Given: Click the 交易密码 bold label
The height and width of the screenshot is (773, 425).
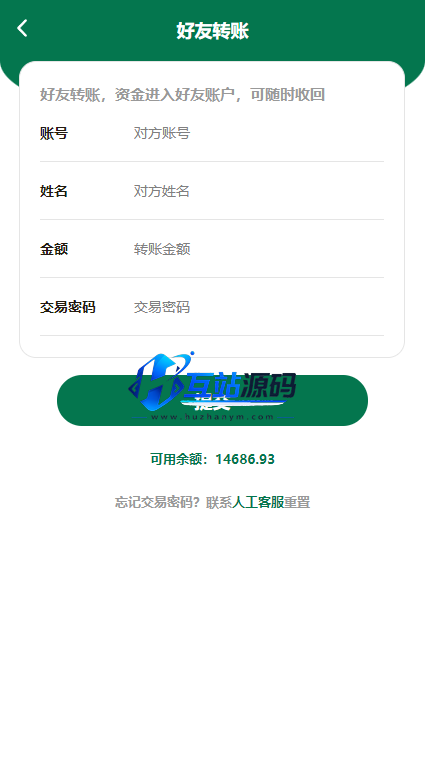Looking at the screenshot, I should pyautogui.click(x=68, y=307).
